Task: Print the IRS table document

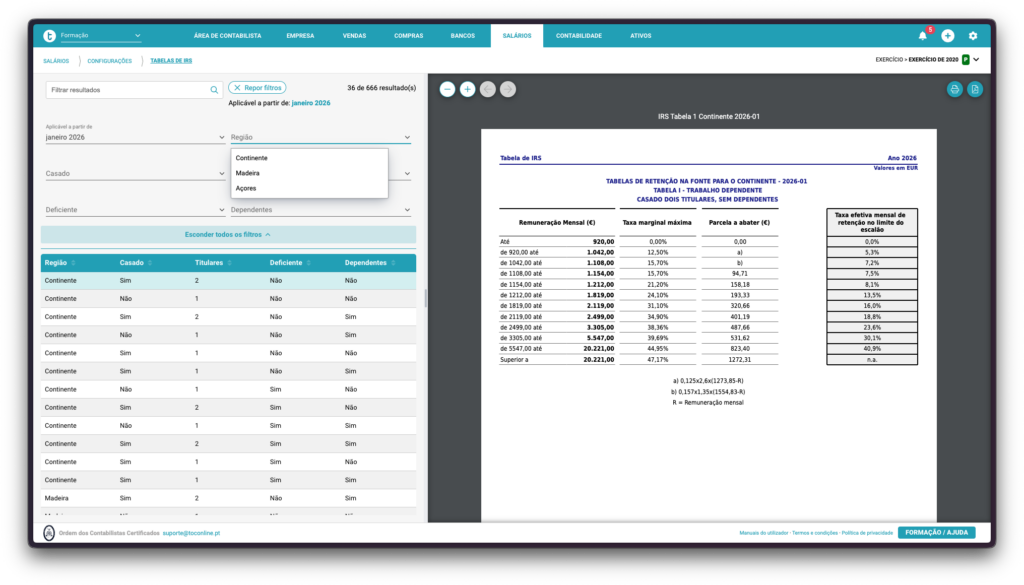Action: click(x=955, y=89)
